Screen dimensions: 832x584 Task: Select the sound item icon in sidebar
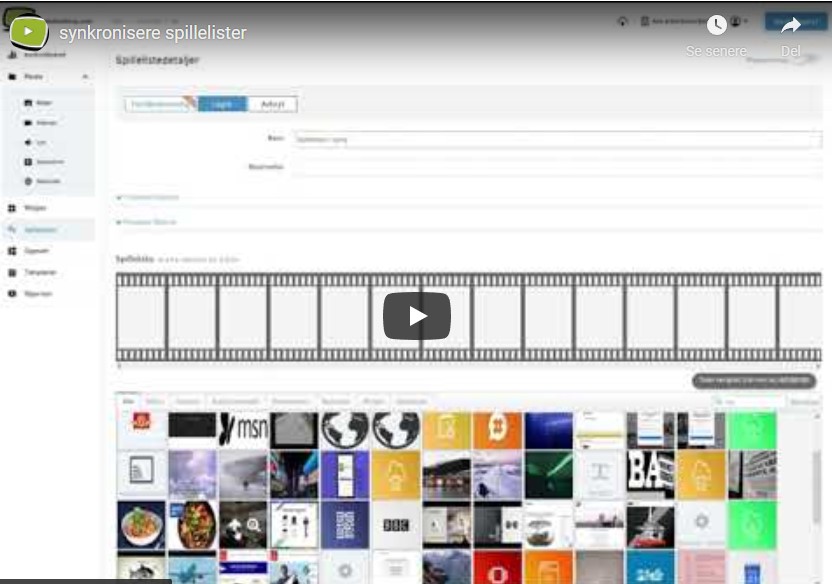tap(28, 142)
